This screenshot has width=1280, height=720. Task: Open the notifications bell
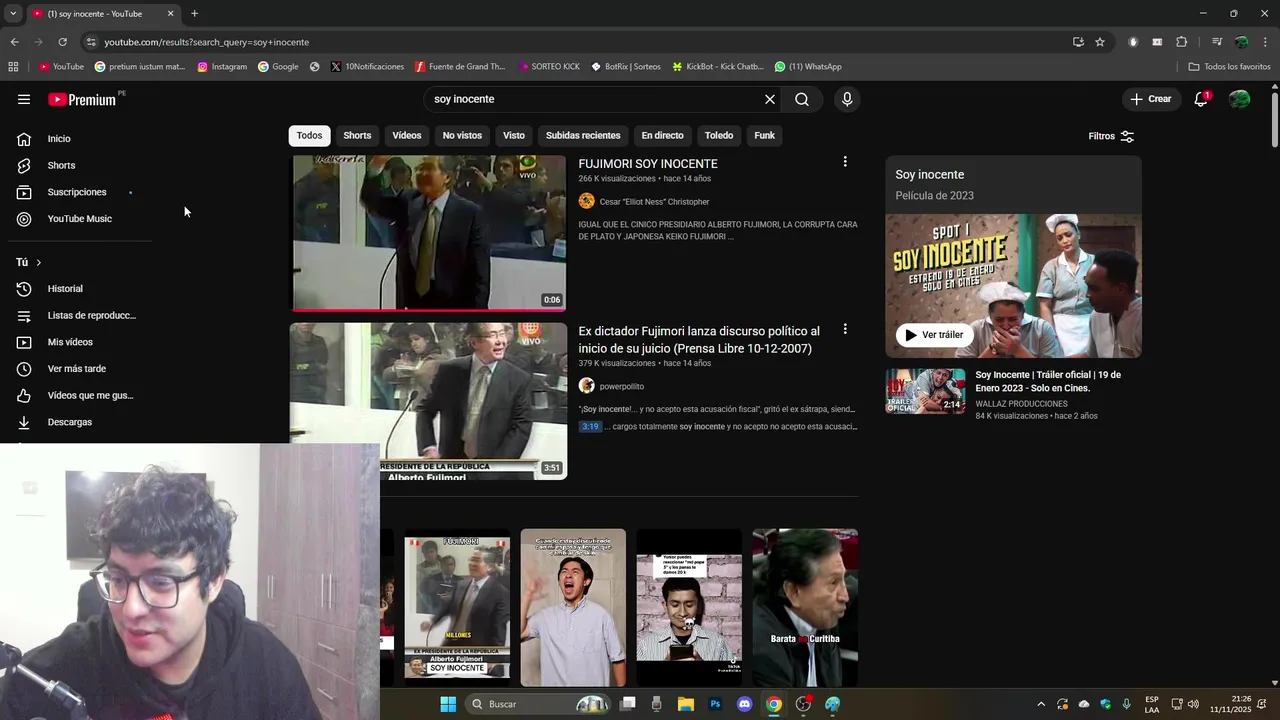1201,99
